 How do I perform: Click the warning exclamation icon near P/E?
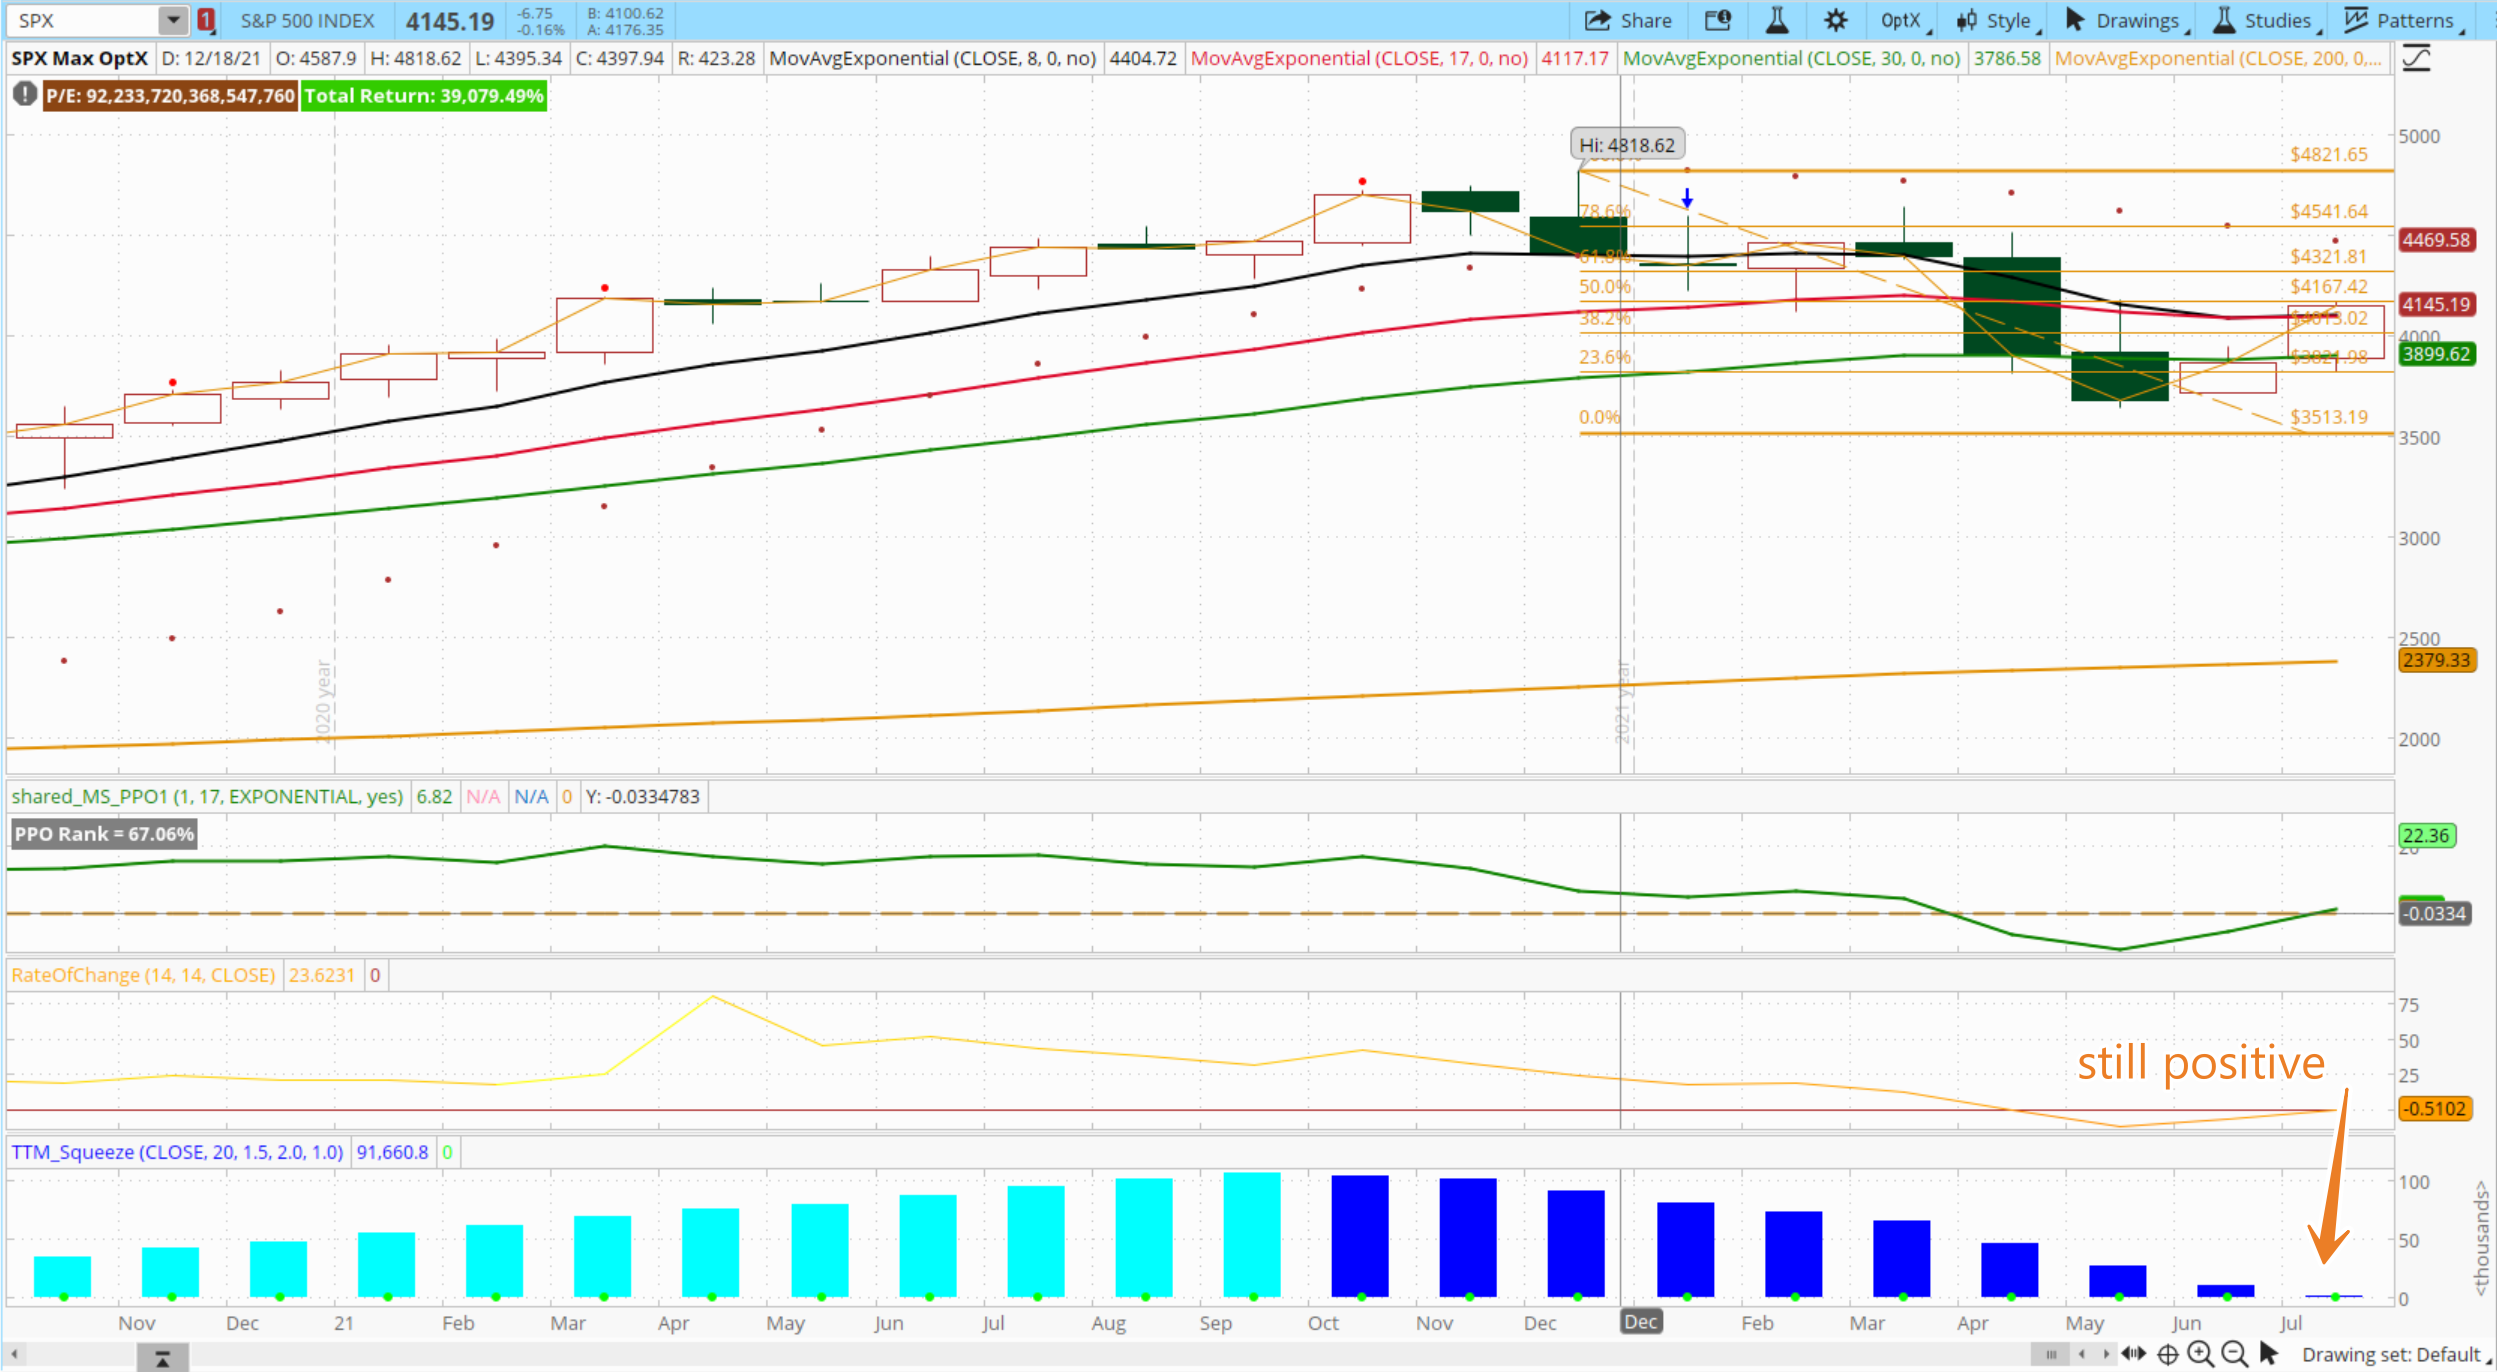click(x=24, y=95)
